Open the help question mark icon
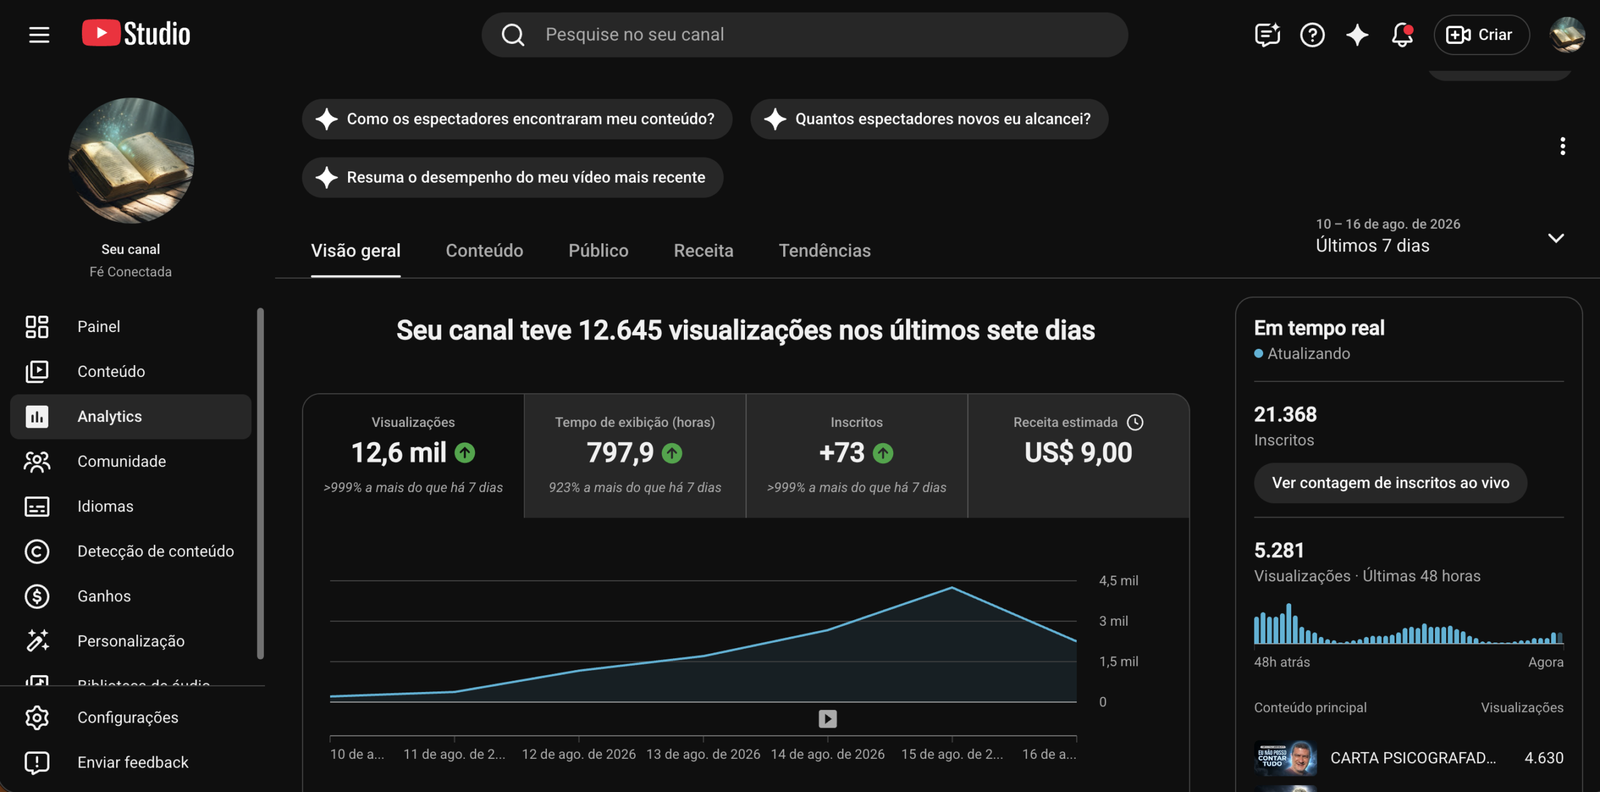This screenshot has width=1600, height=792. pyautogui.click(x=1312, y=35)
